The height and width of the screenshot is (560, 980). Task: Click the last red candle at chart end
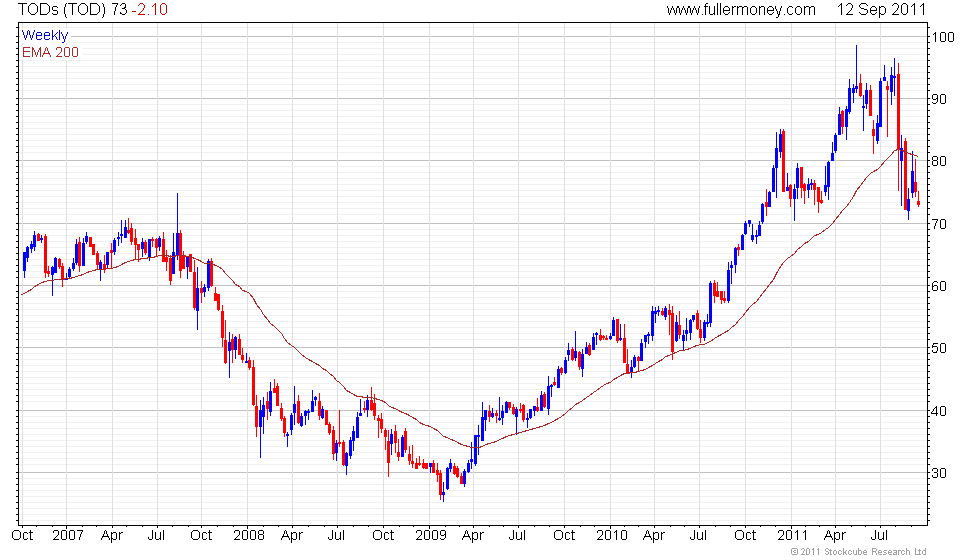pyautogui.click(x=918, y=200)
